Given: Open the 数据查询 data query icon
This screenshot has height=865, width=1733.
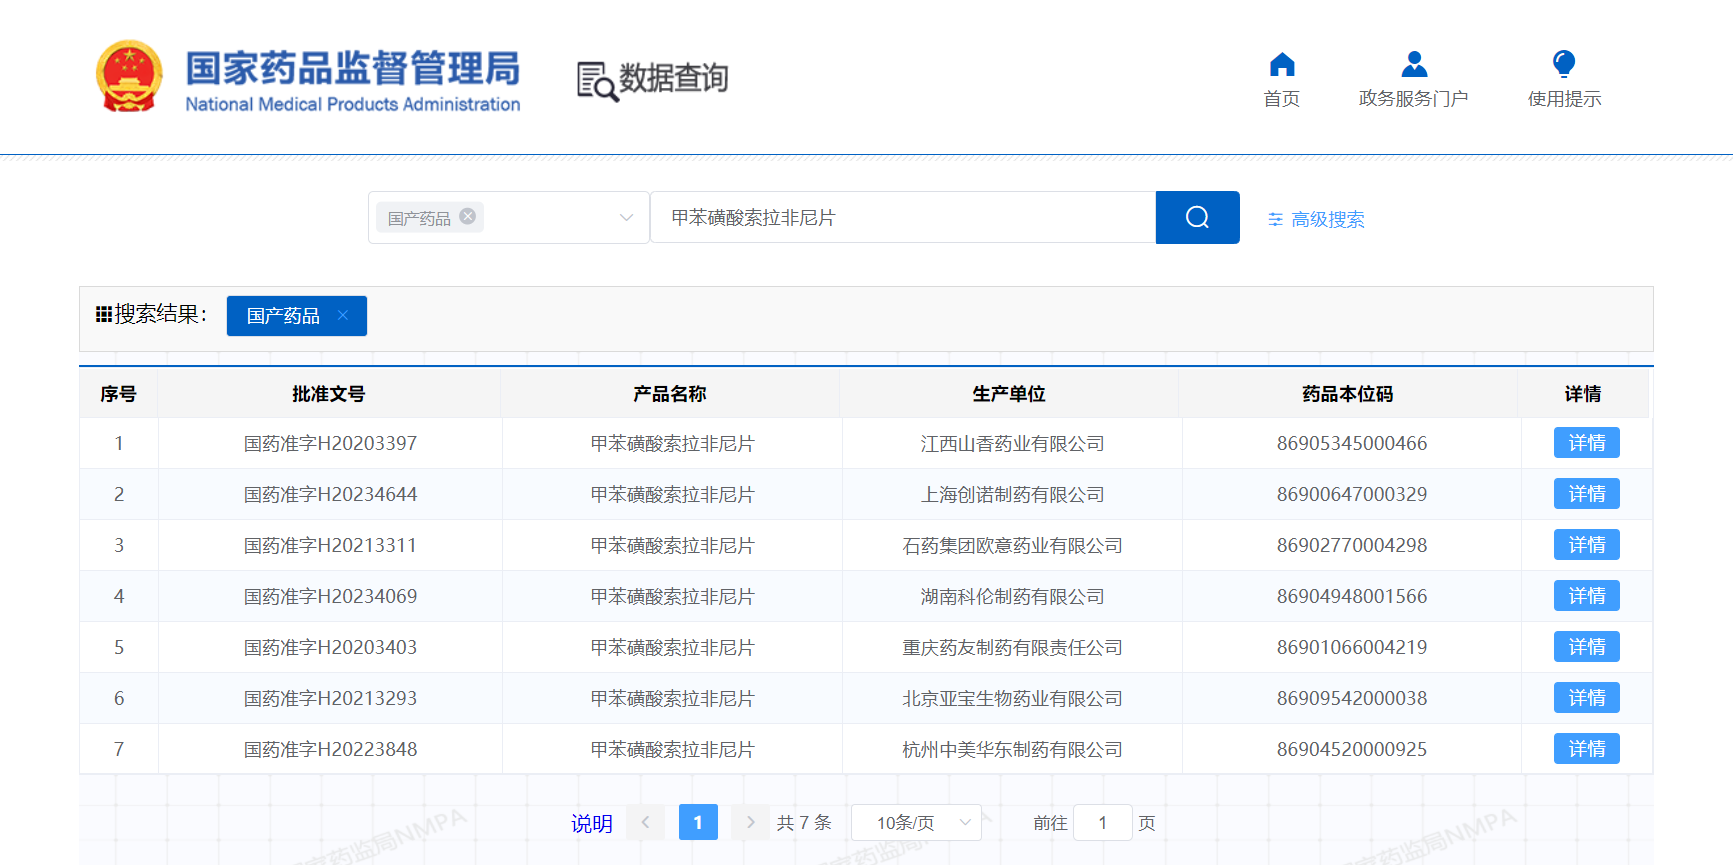Looking at the screenshot, I should pos(598,81).
